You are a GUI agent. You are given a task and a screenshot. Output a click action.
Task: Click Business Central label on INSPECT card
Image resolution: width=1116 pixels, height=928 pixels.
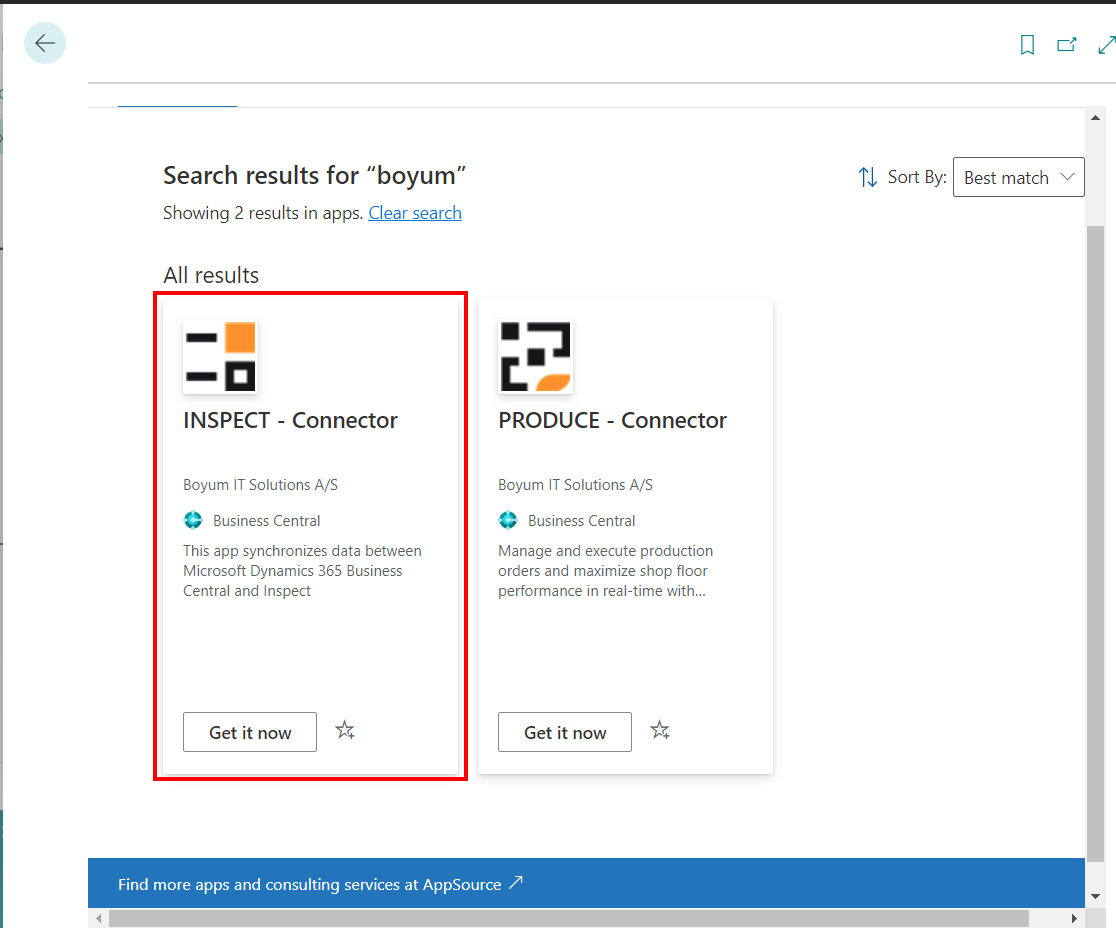[x=267, y=520]
